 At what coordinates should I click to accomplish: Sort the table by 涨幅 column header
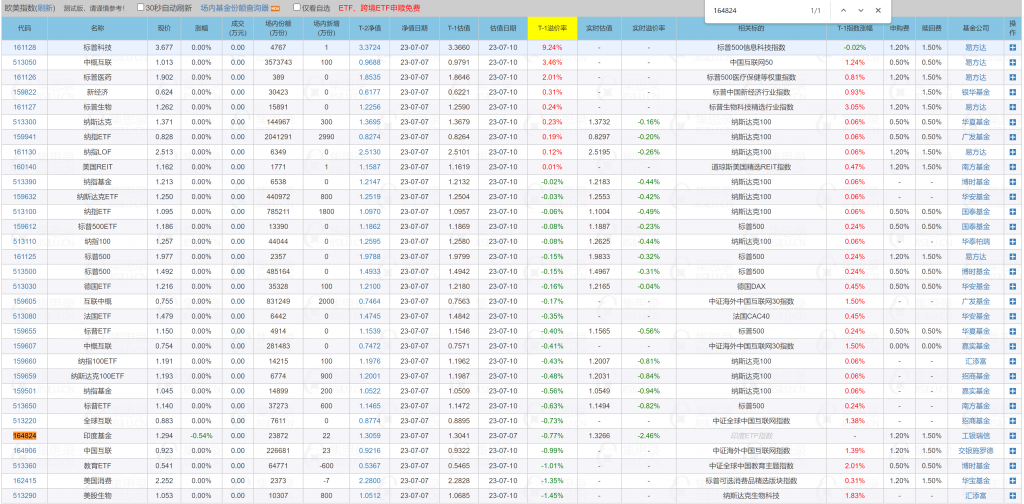[201, 28]
